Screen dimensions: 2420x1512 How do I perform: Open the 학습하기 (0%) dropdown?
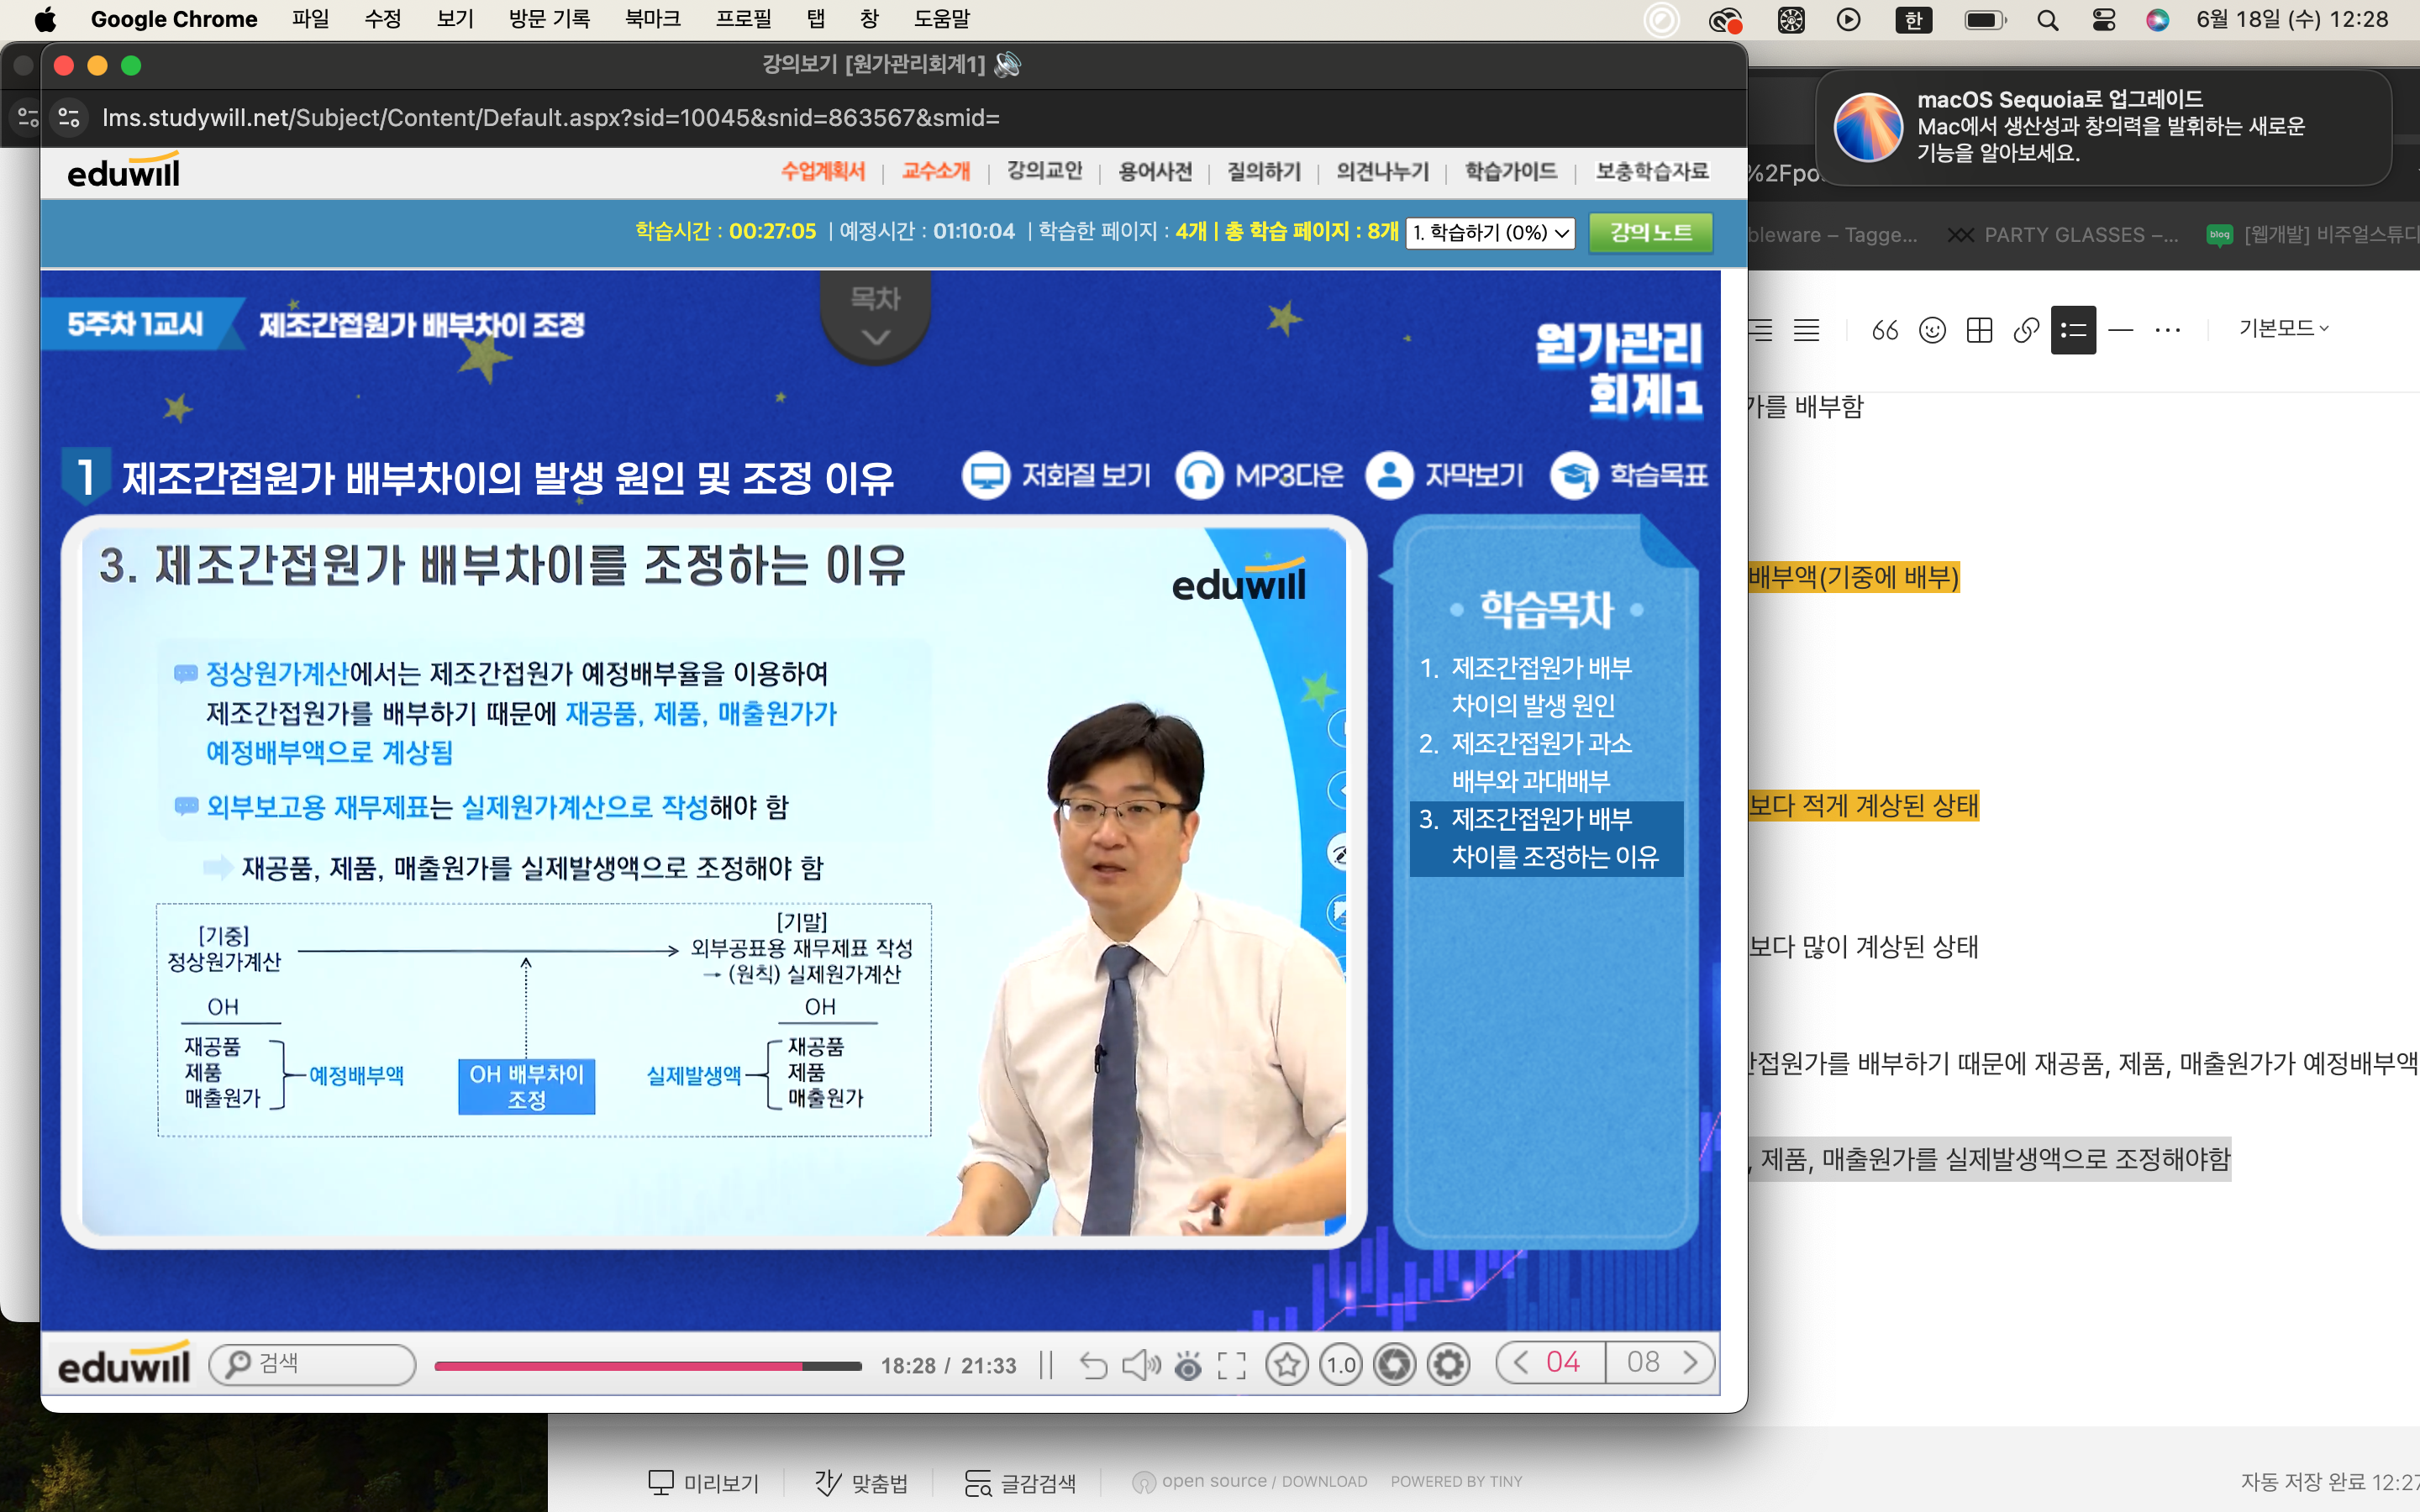[1490, 233]
